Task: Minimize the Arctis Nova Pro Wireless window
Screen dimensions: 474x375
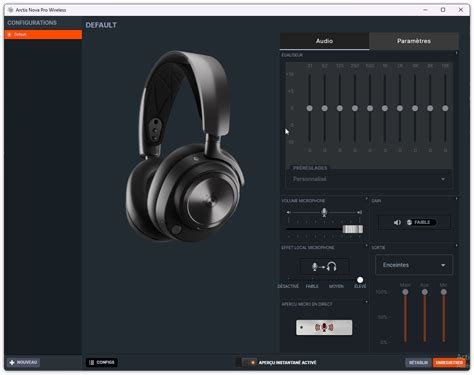Action: (425, 10)
